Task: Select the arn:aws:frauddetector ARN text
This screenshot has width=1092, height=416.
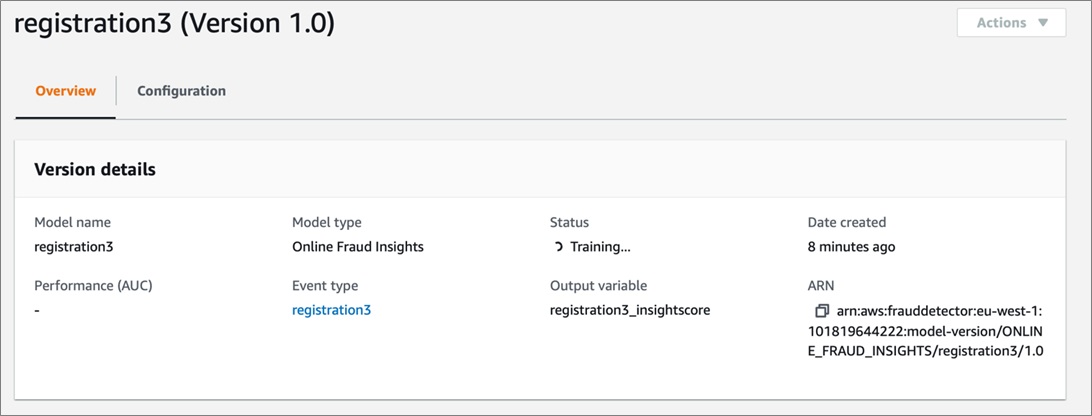Action: coord(928,330)
